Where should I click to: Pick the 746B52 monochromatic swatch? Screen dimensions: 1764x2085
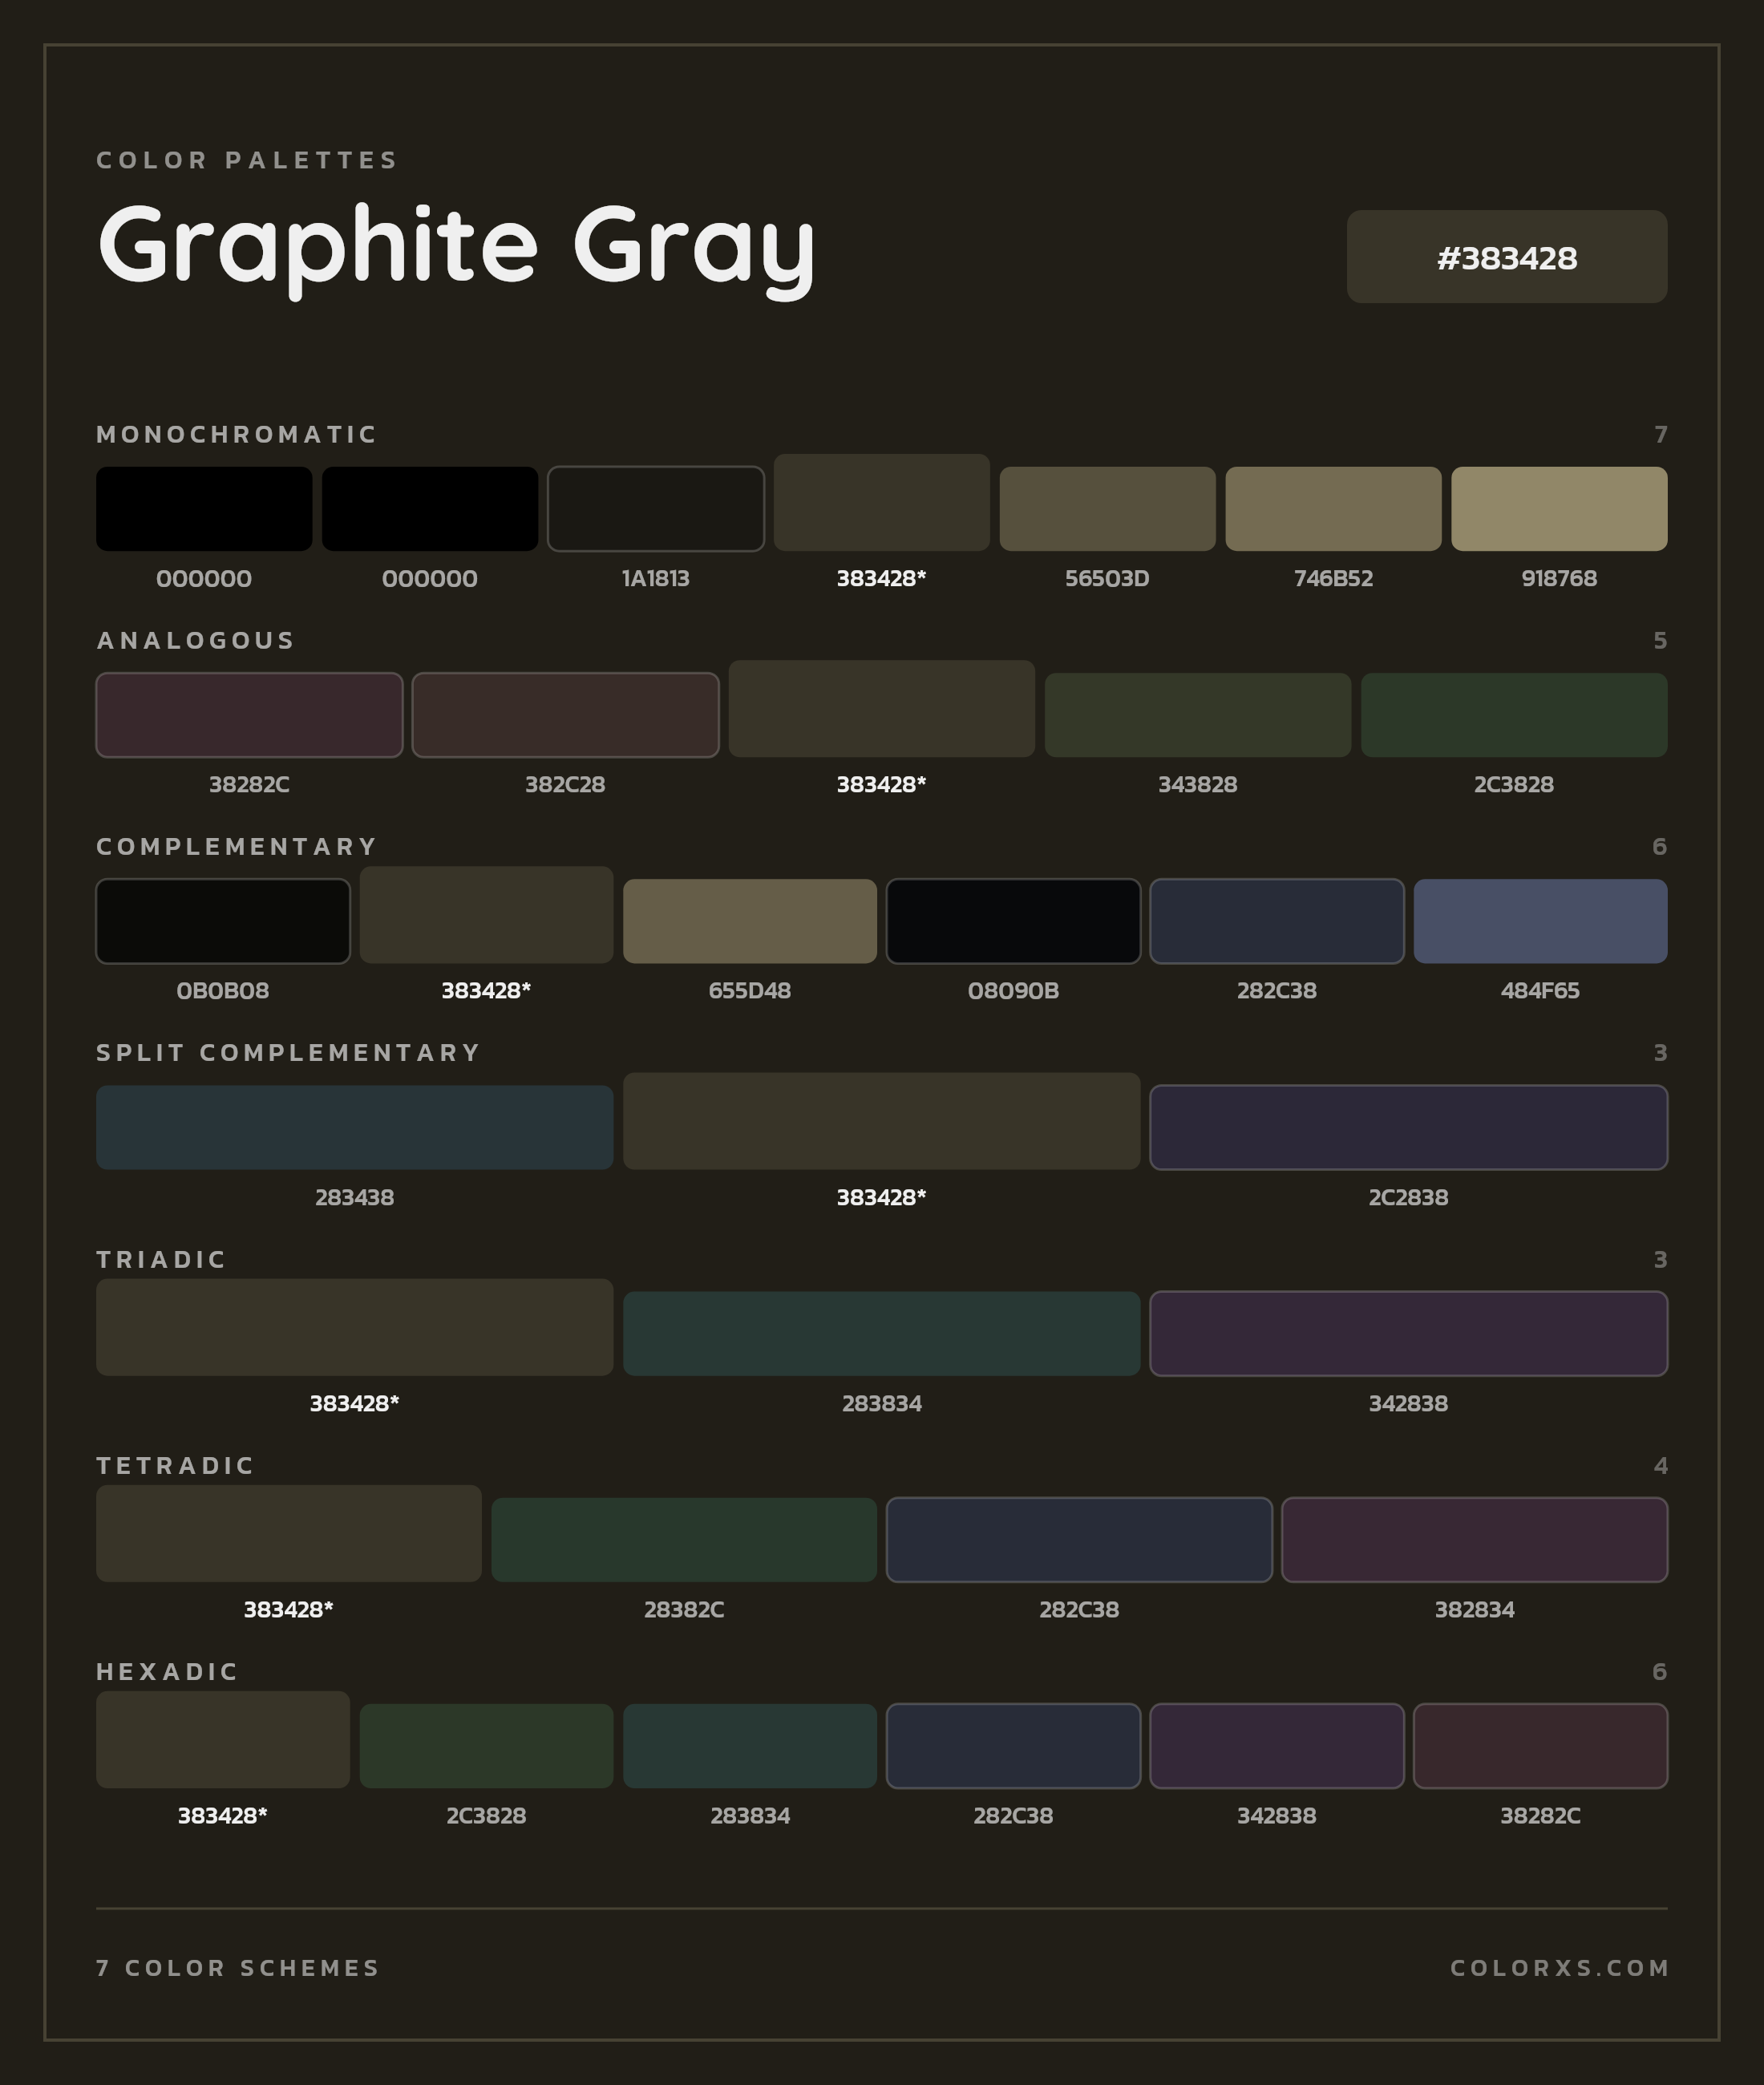point(1333,508)
